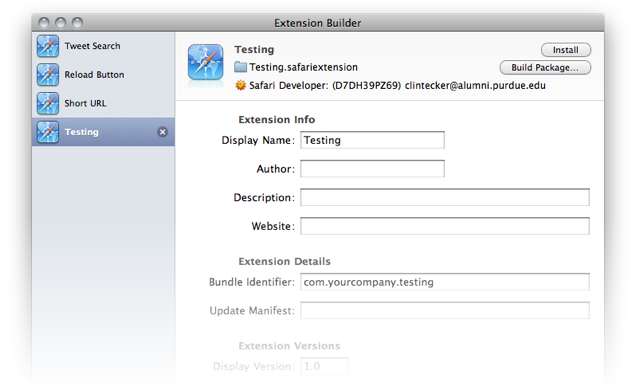Click the Extension Details heading
The image size is (636, 390).
click(284, 261)
